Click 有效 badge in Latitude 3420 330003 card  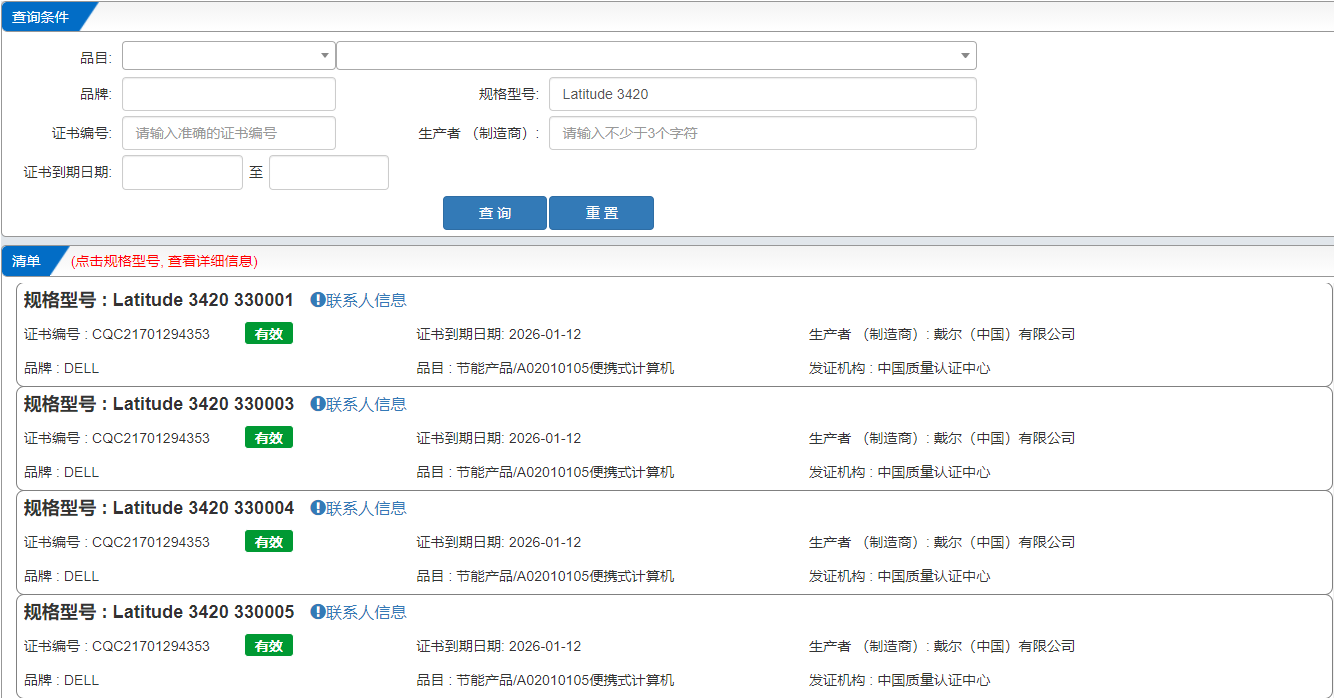point(269,438)
